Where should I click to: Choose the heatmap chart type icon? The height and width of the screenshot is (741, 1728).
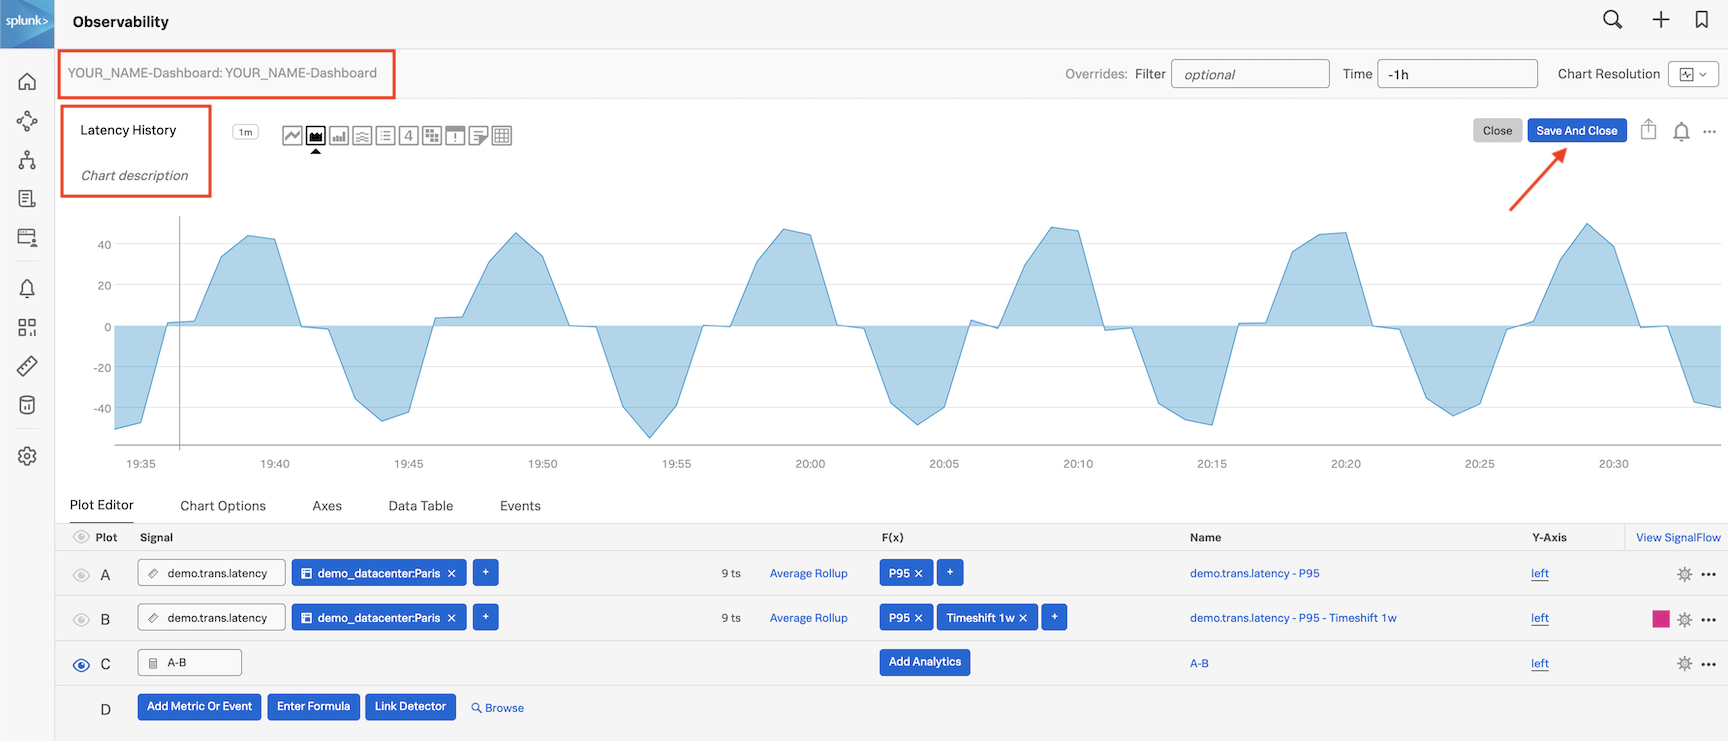click(432, 136)
